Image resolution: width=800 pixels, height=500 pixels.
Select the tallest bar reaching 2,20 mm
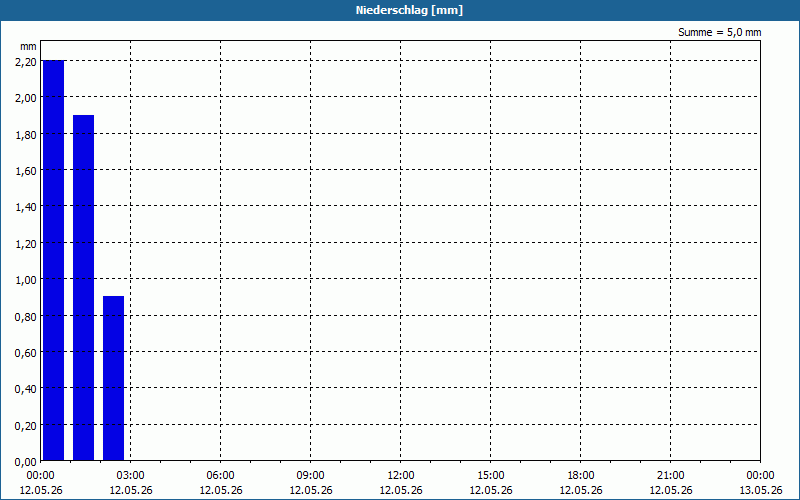coord(53,260)
